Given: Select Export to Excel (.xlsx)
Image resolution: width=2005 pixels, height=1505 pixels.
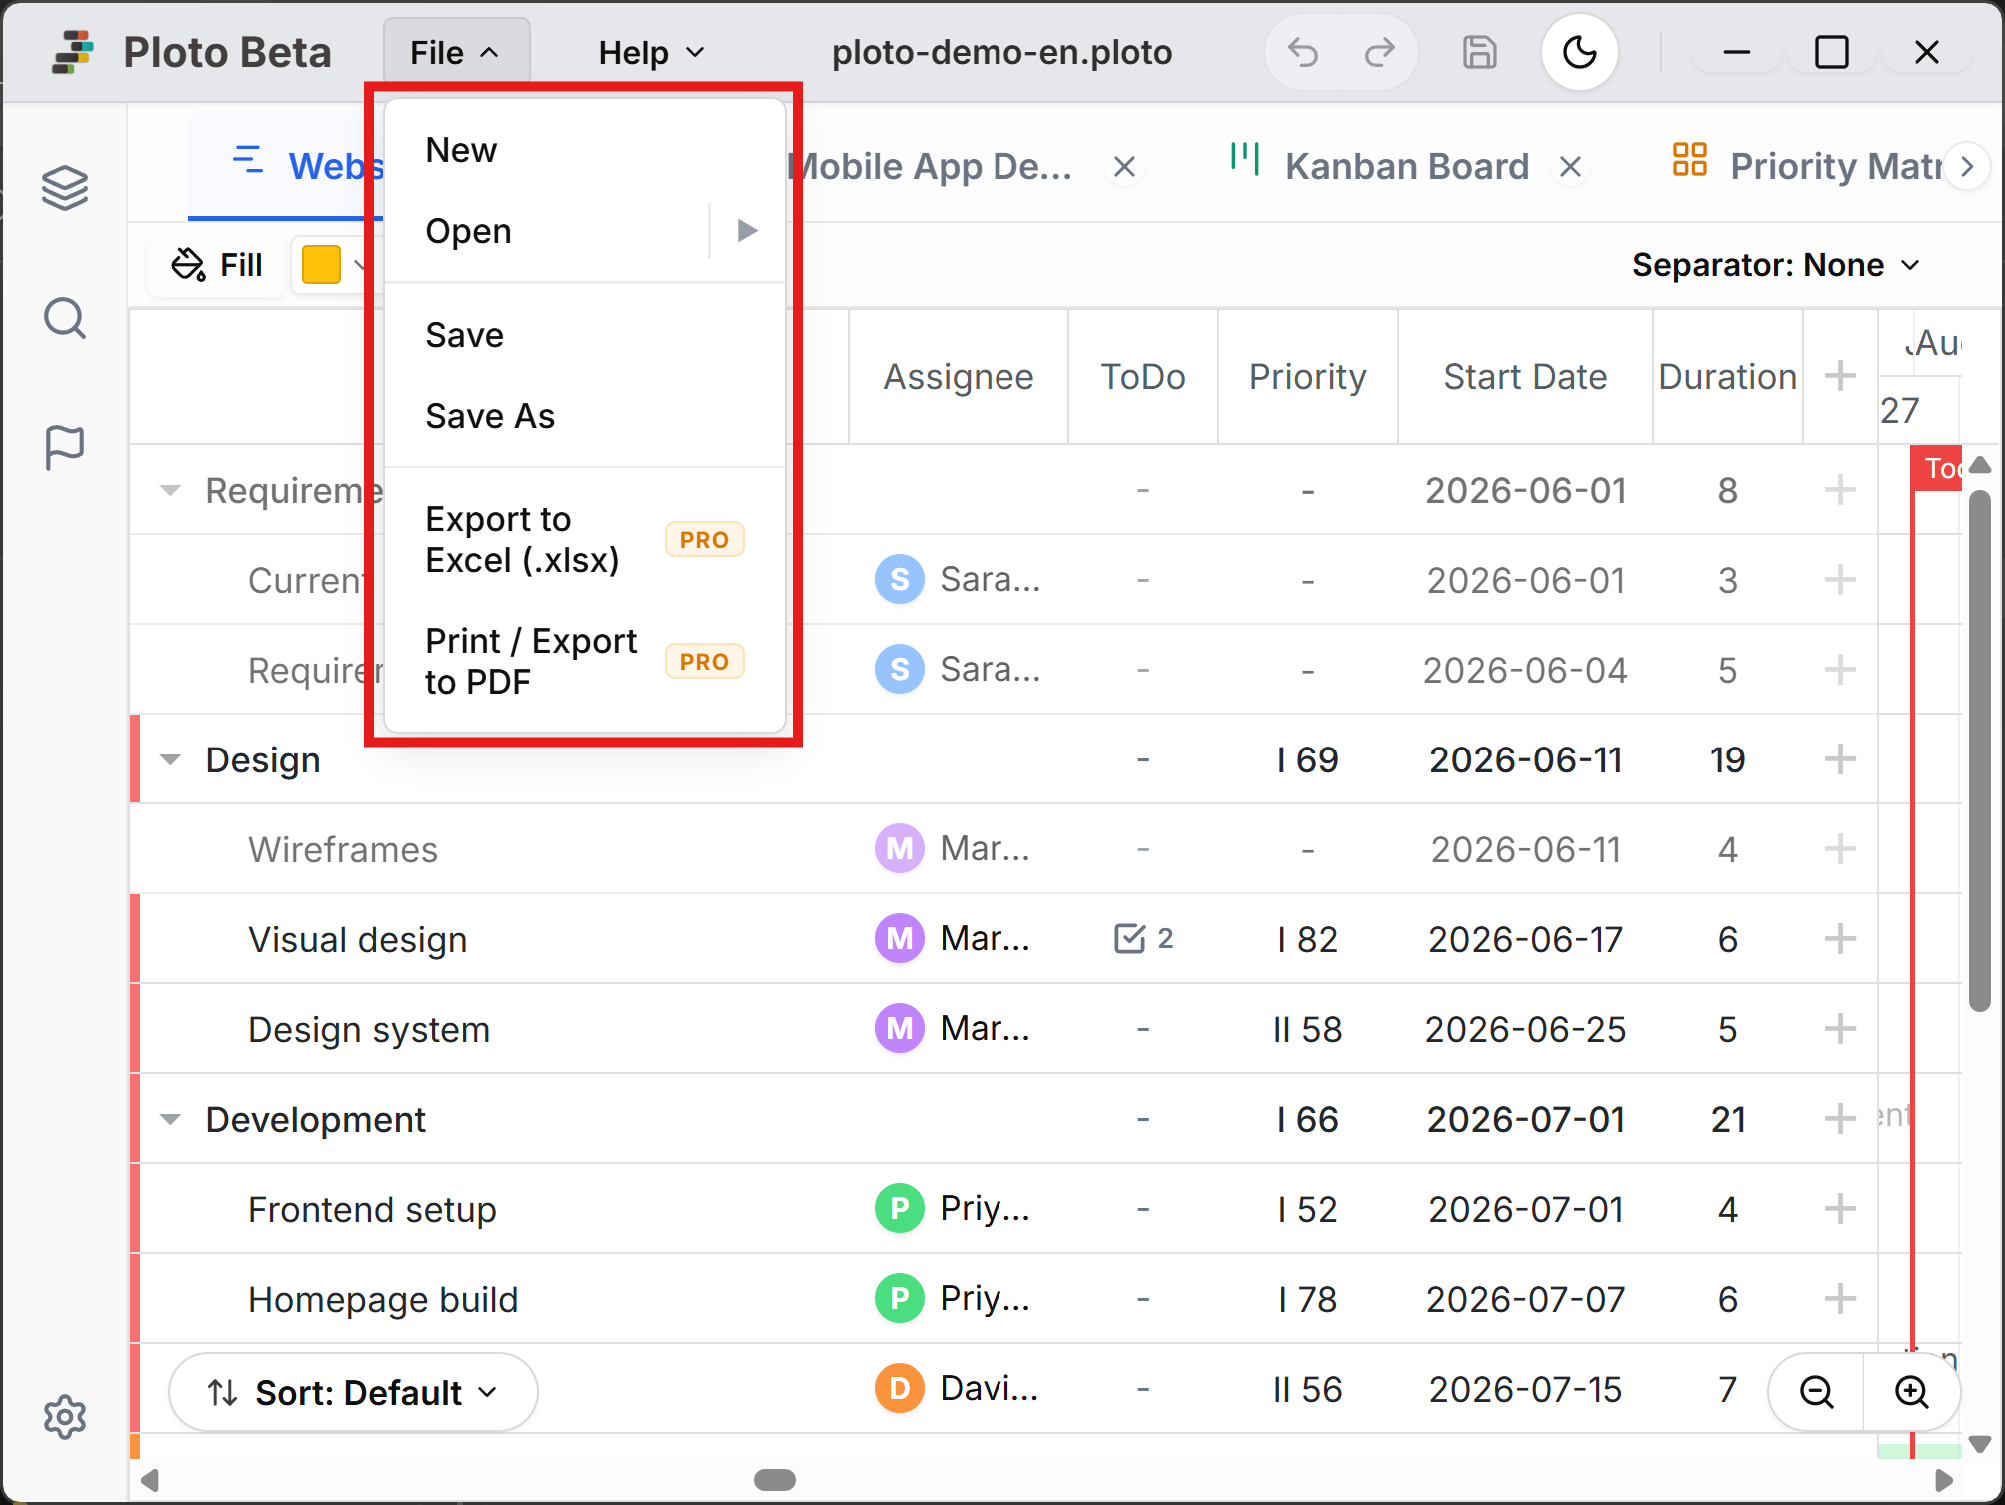Looking at the screenshot, I should 585,540.
